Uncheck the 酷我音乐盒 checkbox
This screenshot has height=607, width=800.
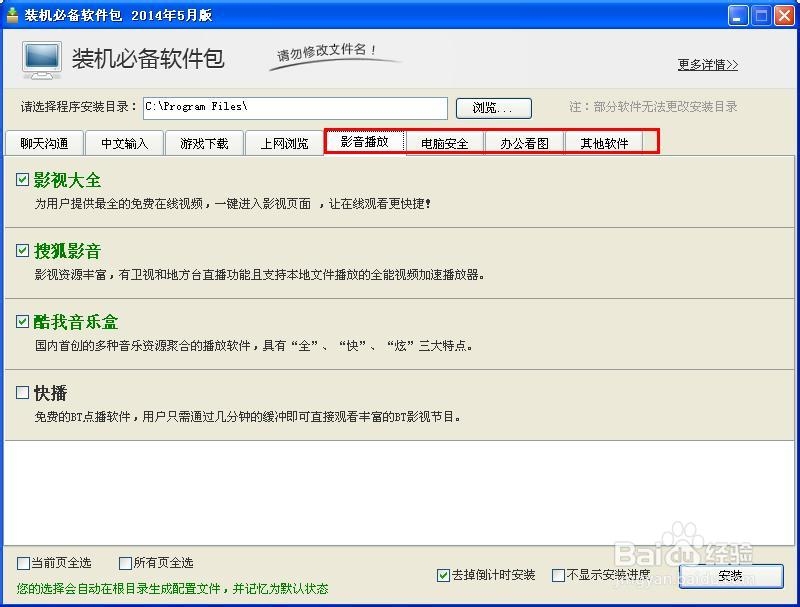tap(22, 321)
